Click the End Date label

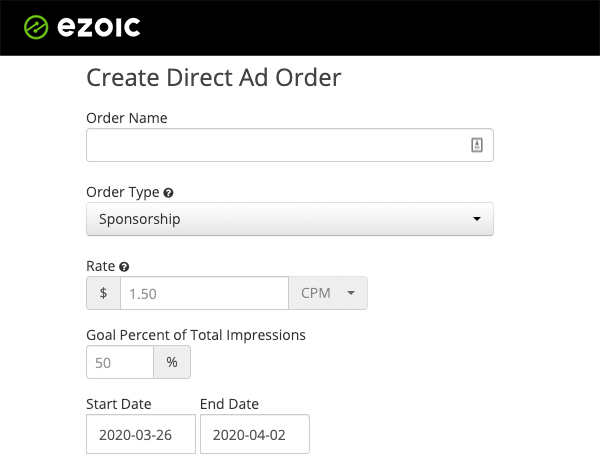point(229,404)
